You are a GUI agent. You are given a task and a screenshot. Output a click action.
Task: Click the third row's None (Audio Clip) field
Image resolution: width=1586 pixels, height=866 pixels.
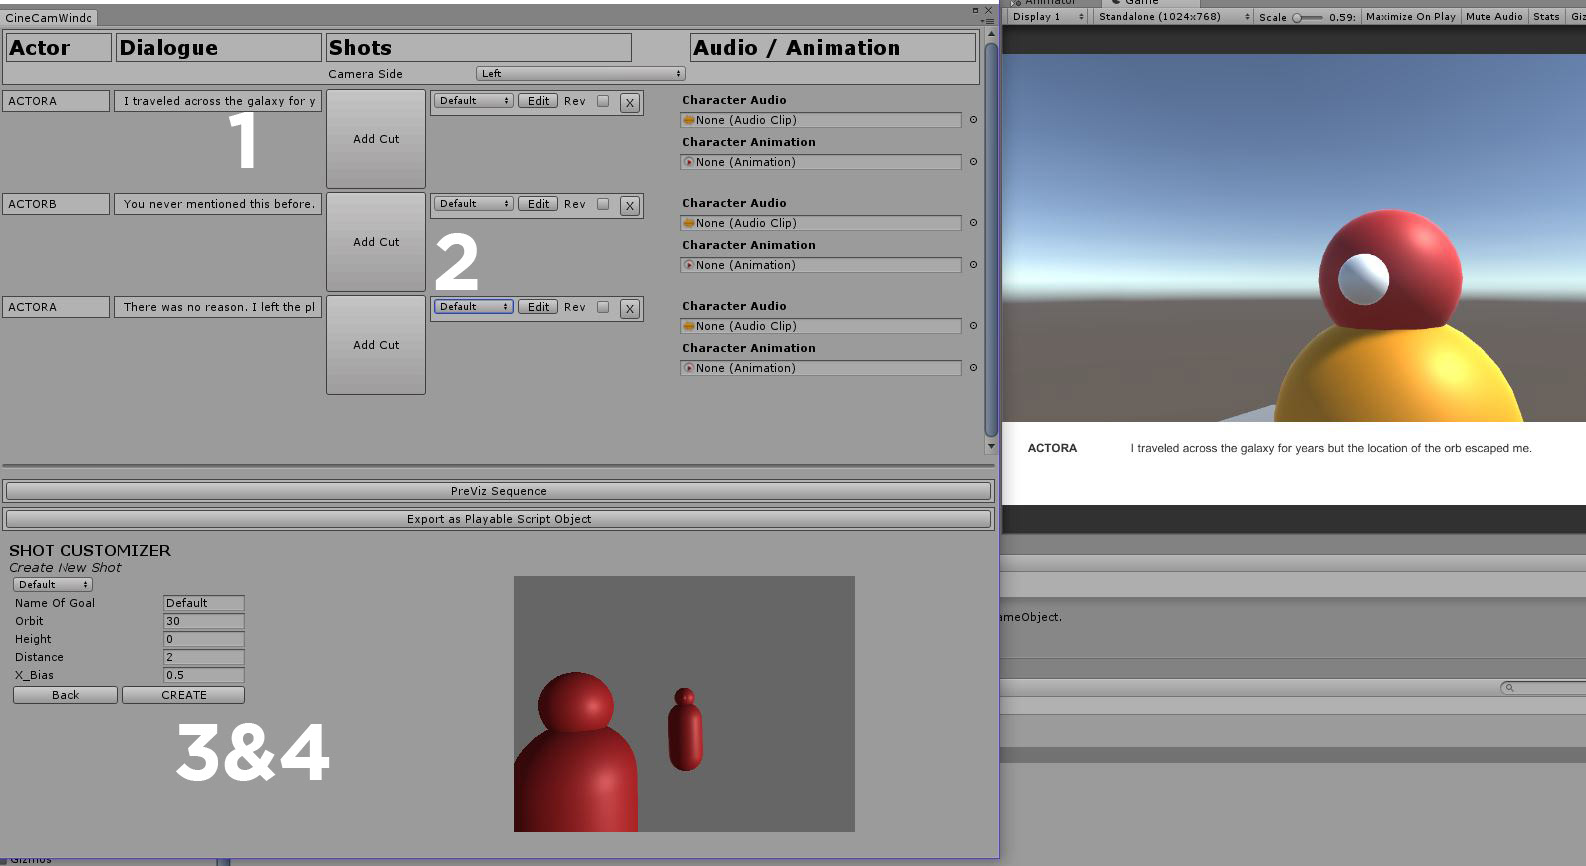pos(821,326)
